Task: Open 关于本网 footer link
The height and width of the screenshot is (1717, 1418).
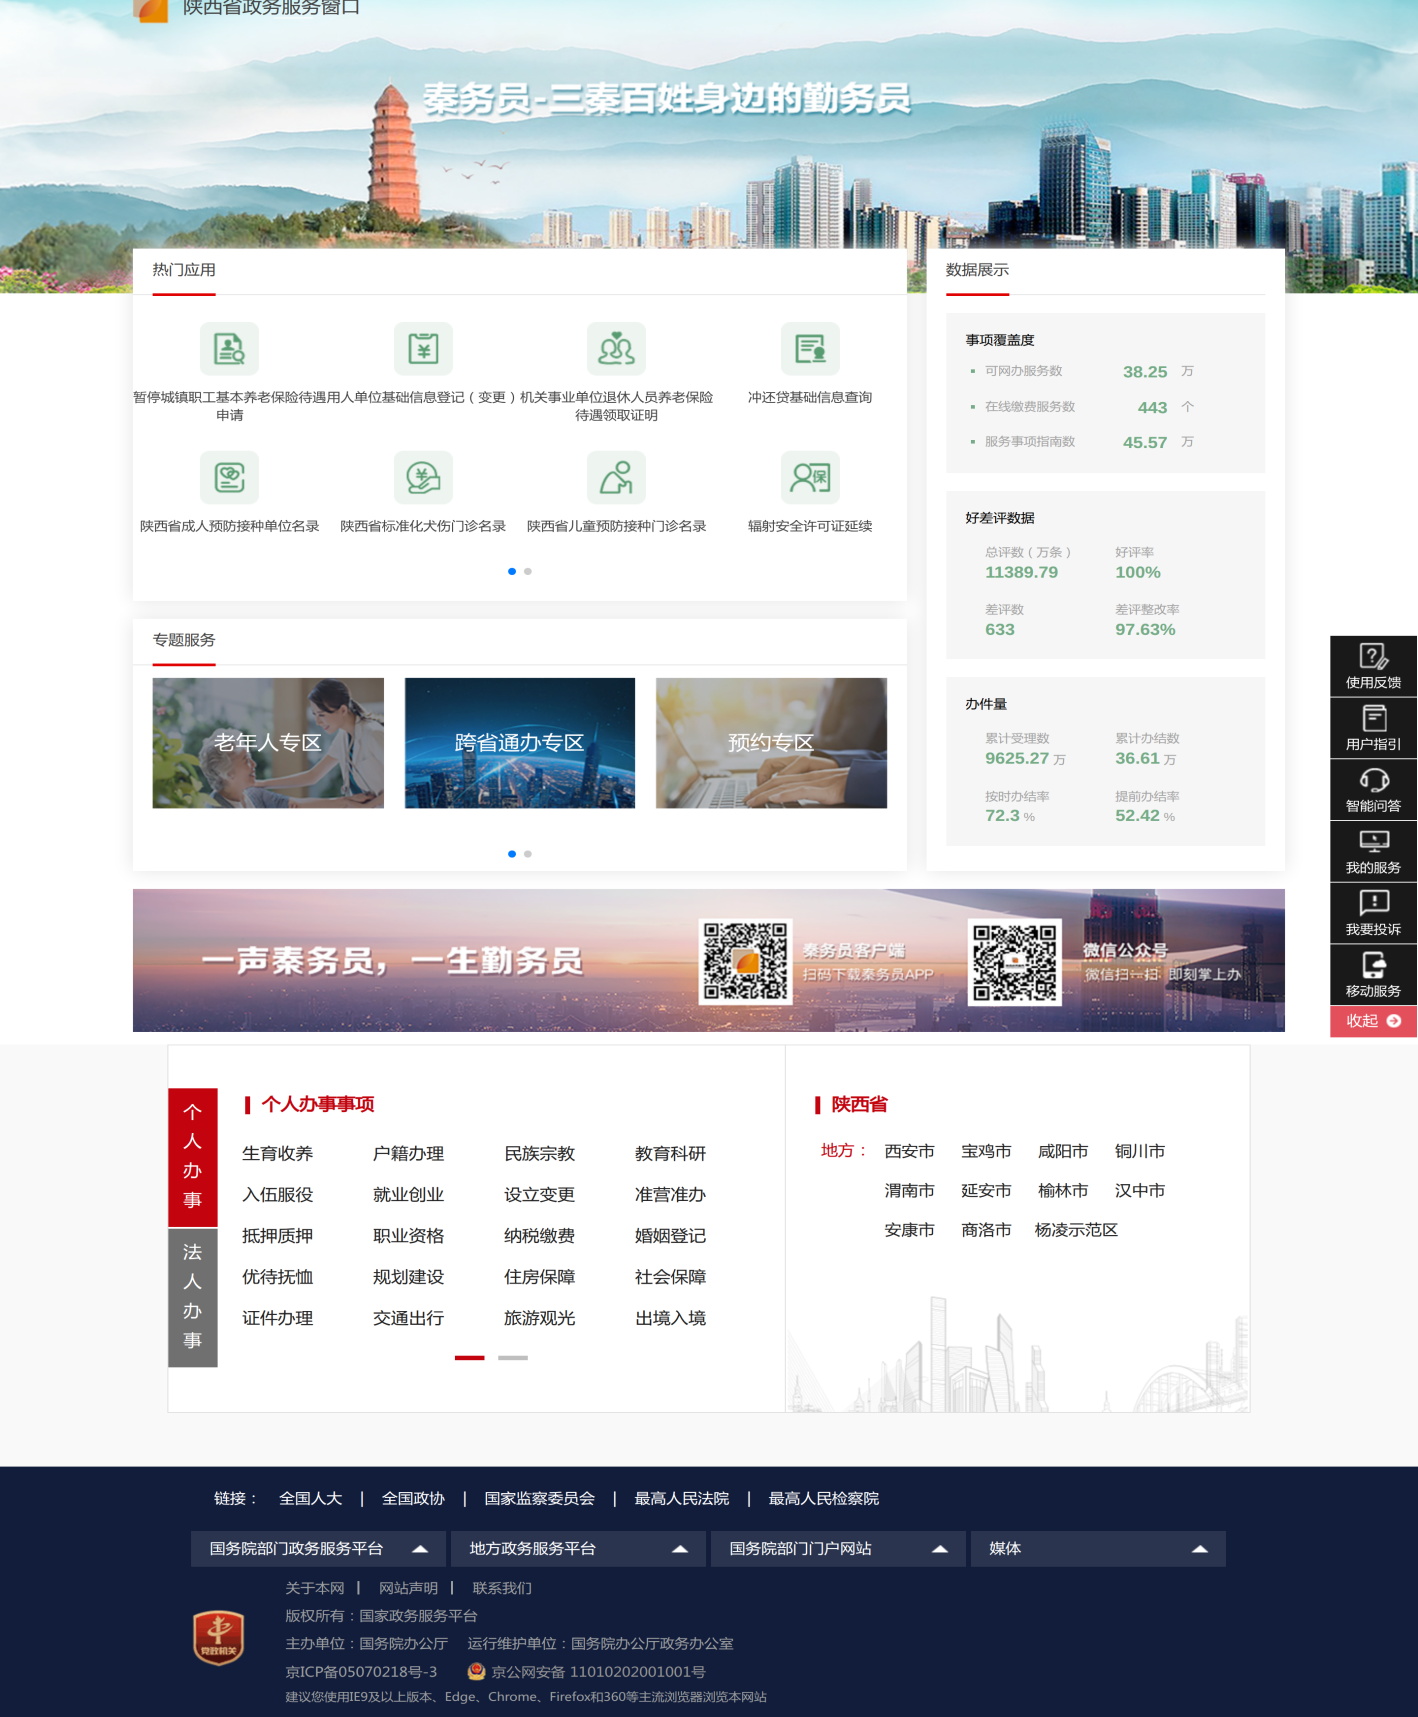Action: [315, 1588]
